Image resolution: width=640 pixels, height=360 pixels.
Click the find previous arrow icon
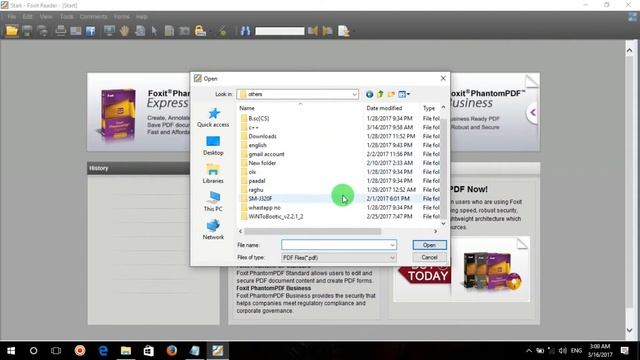pos(313,31)
